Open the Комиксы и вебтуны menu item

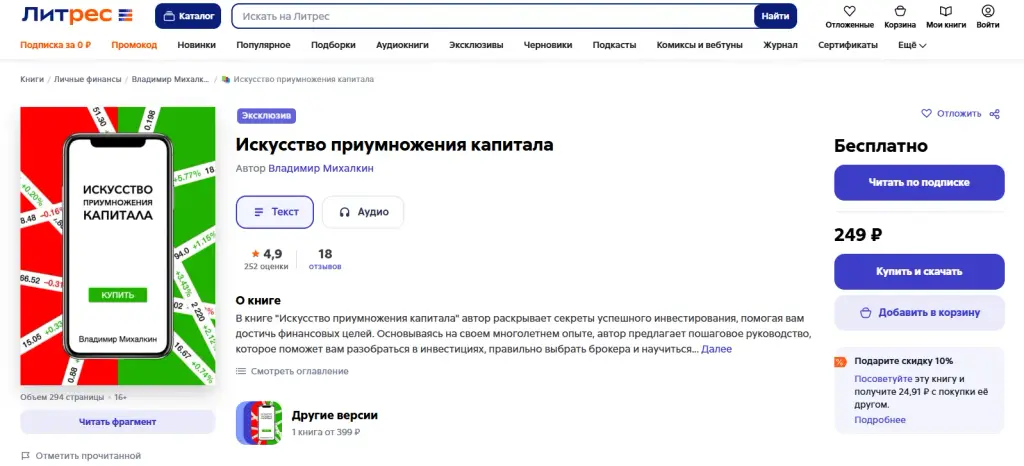pos(699,45)
